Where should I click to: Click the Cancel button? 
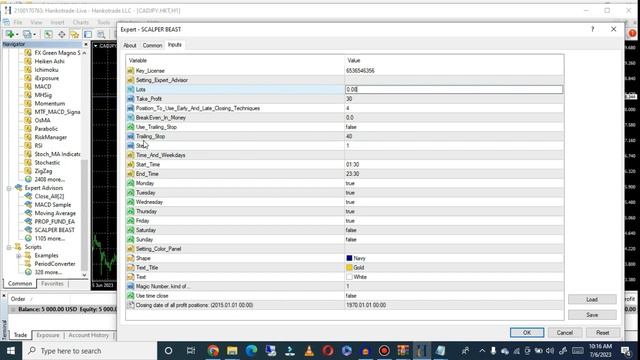point(565,333)
